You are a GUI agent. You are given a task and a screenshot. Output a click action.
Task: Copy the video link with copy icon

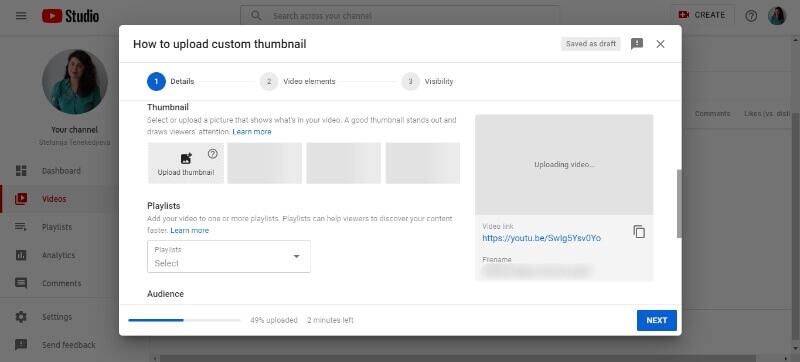pos(639,231)
